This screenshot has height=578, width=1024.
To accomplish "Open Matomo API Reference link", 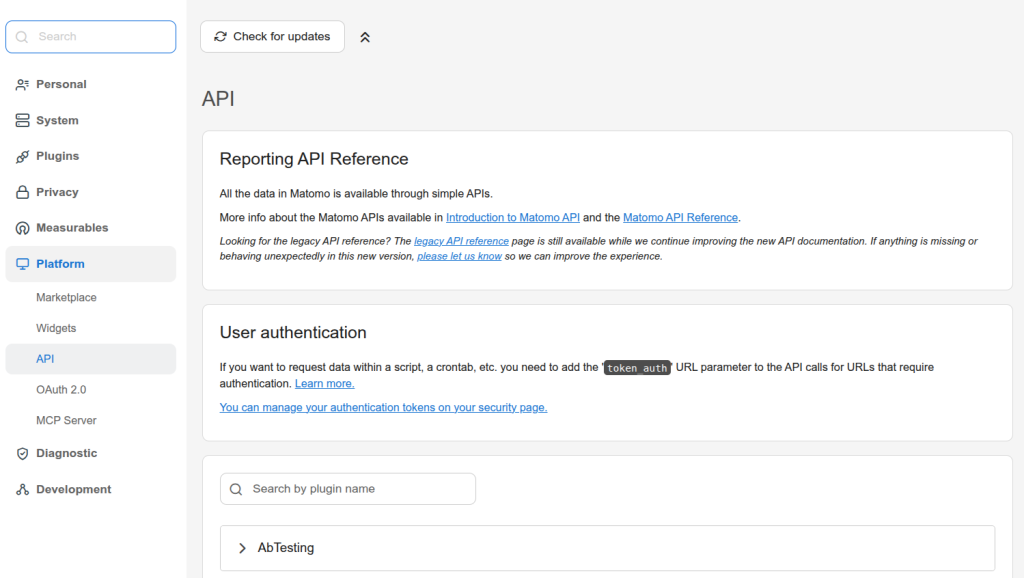I will click(x=680, y=217).
